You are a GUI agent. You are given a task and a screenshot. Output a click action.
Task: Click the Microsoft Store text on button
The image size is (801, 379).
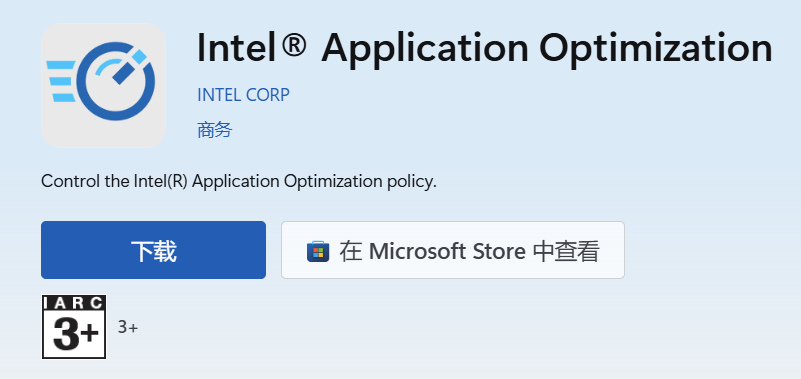pos(447,251)
